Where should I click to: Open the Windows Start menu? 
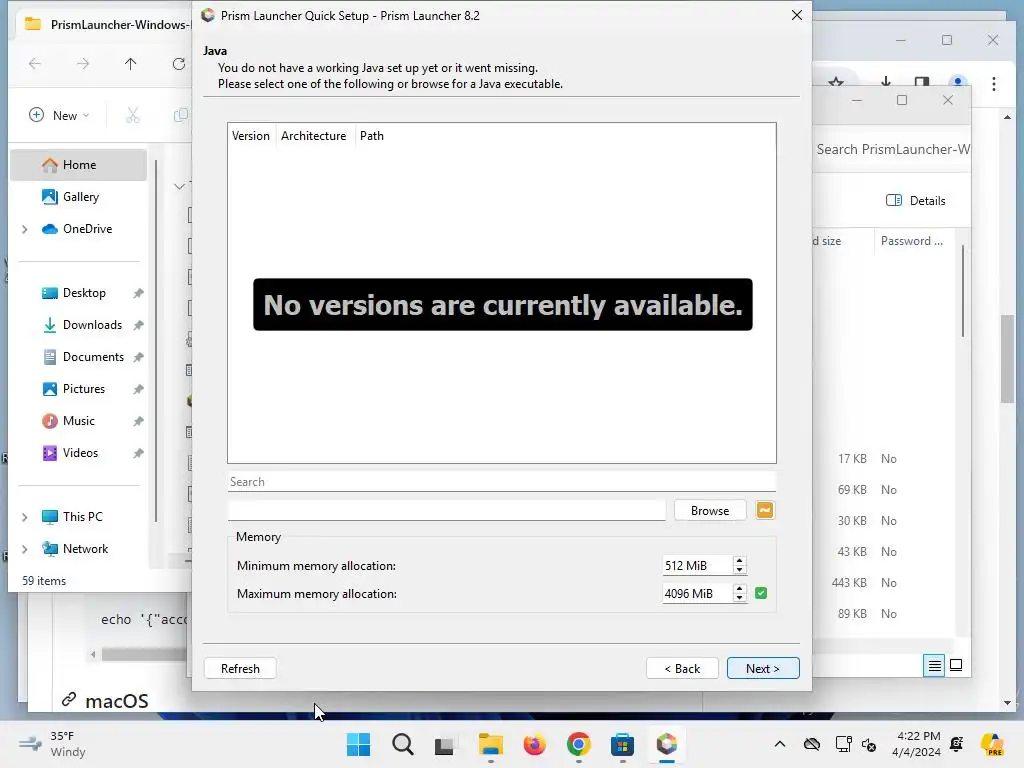tap(358, 744)
